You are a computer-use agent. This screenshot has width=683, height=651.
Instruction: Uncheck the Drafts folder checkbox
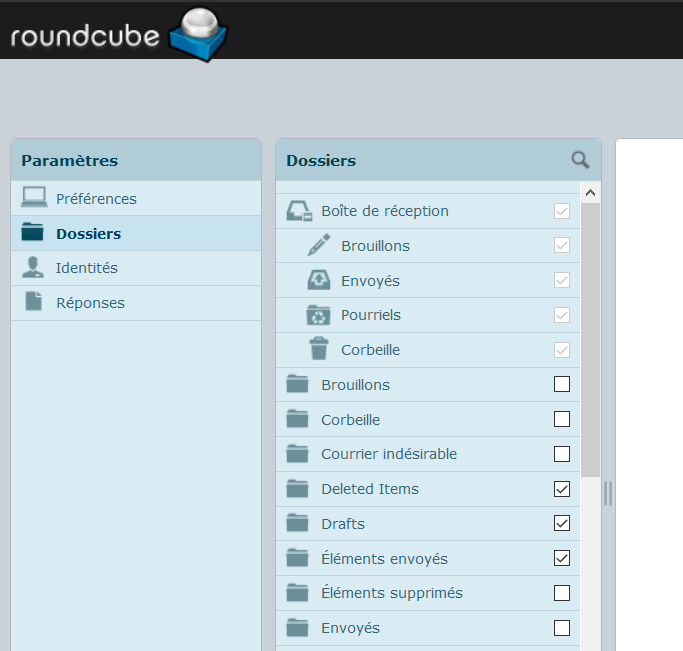pos(562,523)
